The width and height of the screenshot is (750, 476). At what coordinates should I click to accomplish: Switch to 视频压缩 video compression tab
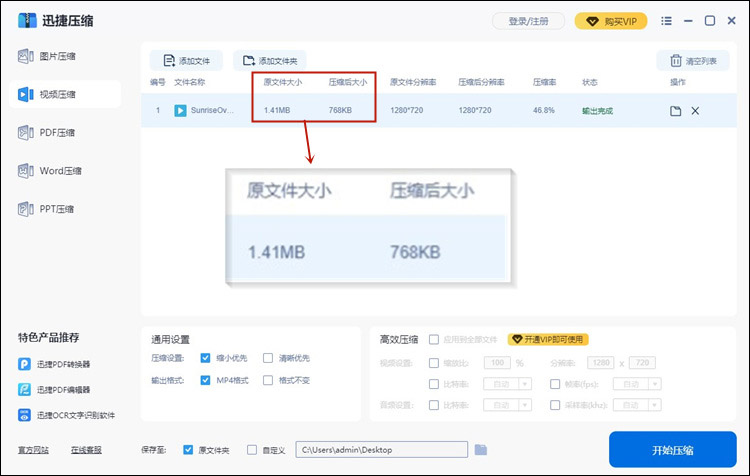65,94
